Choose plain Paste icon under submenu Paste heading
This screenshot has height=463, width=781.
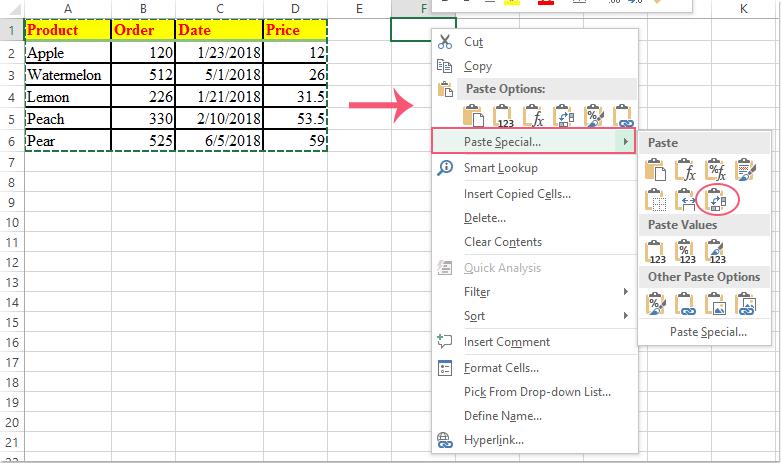pos(655,169)
